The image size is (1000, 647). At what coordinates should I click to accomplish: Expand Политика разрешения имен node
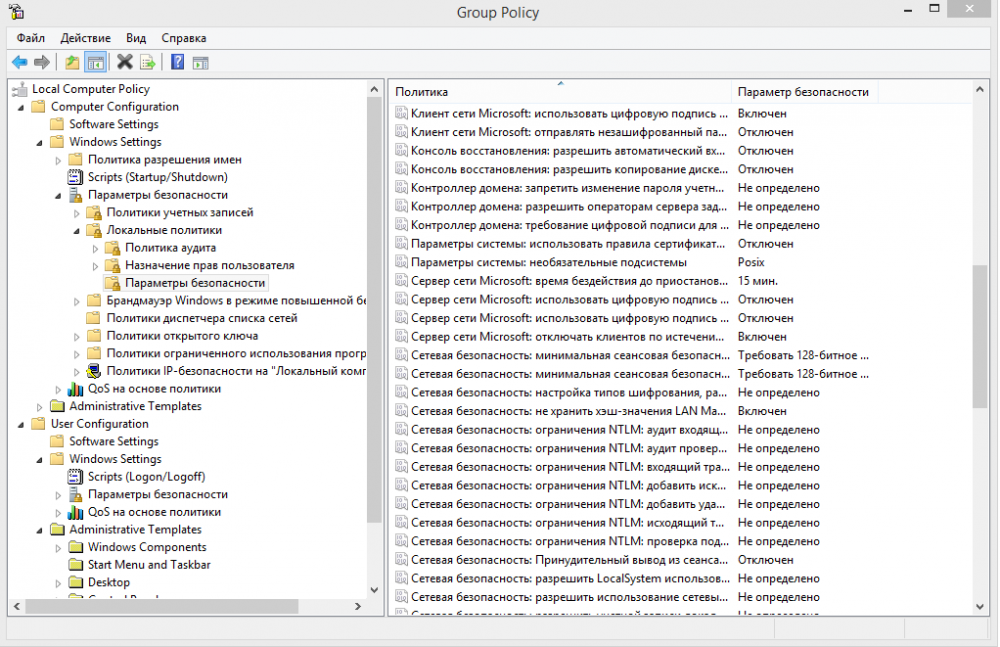pos(58,160)
